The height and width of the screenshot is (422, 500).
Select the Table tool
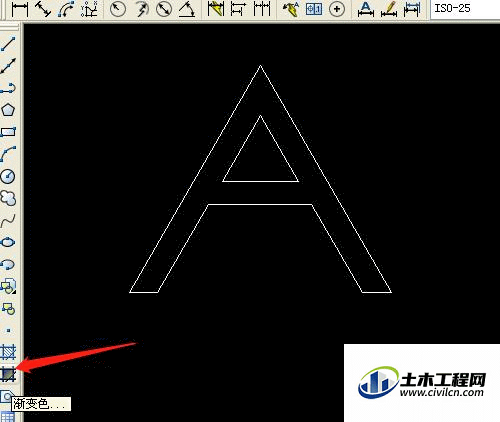pos(8,417)
